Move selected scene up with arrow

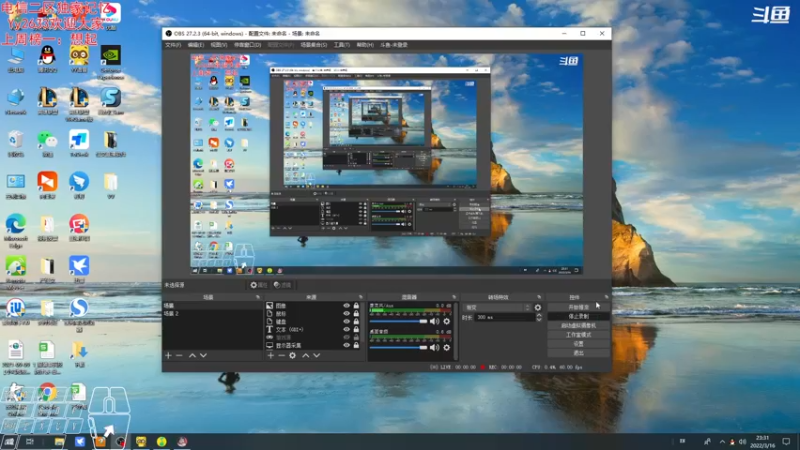click(192, 356)
